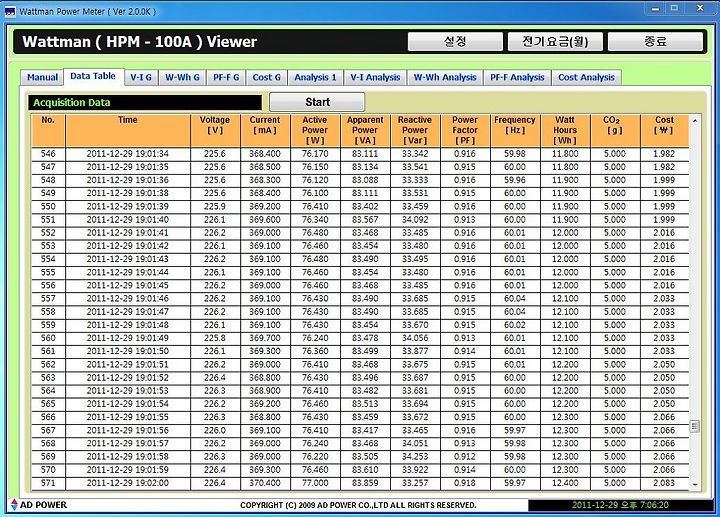Click the CO2 [g] column header
The height and width of the screenshot is (517, 720).
pos(615,130)
